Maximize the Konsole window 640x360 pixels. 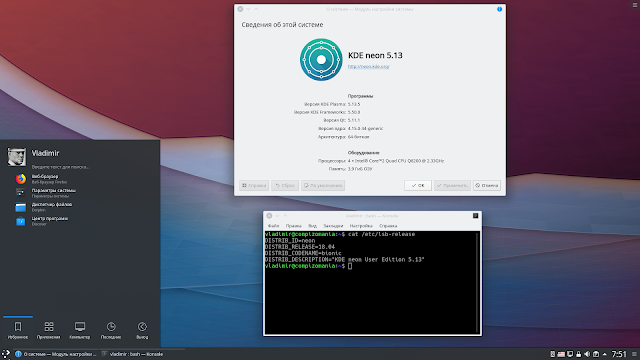(x=285, y=216)
